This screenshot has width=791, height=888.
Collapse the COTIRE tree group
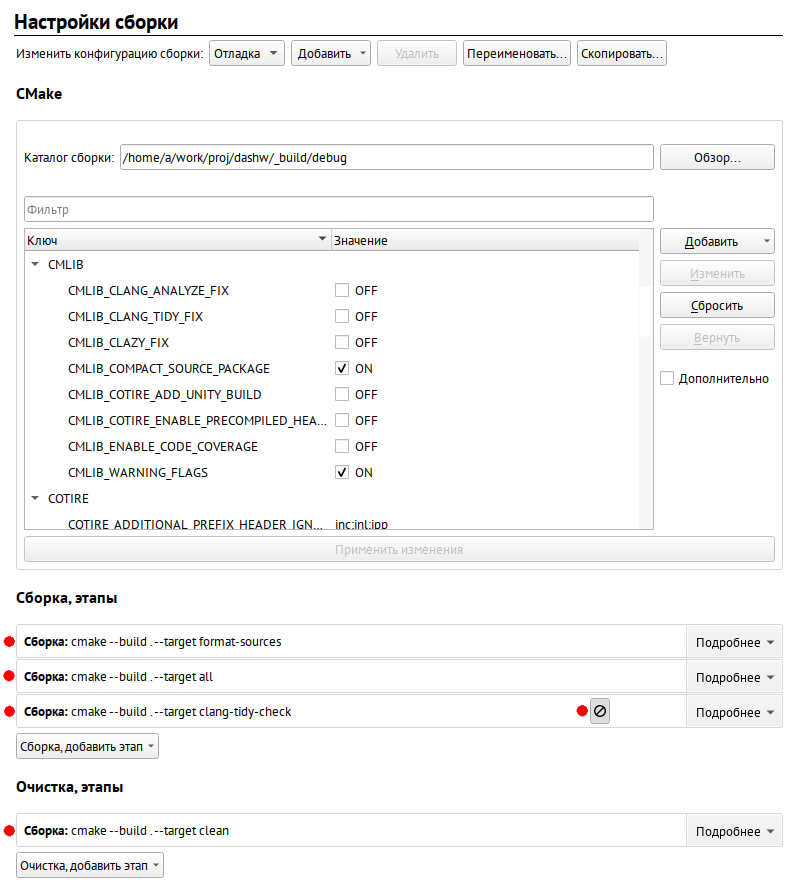35,498
